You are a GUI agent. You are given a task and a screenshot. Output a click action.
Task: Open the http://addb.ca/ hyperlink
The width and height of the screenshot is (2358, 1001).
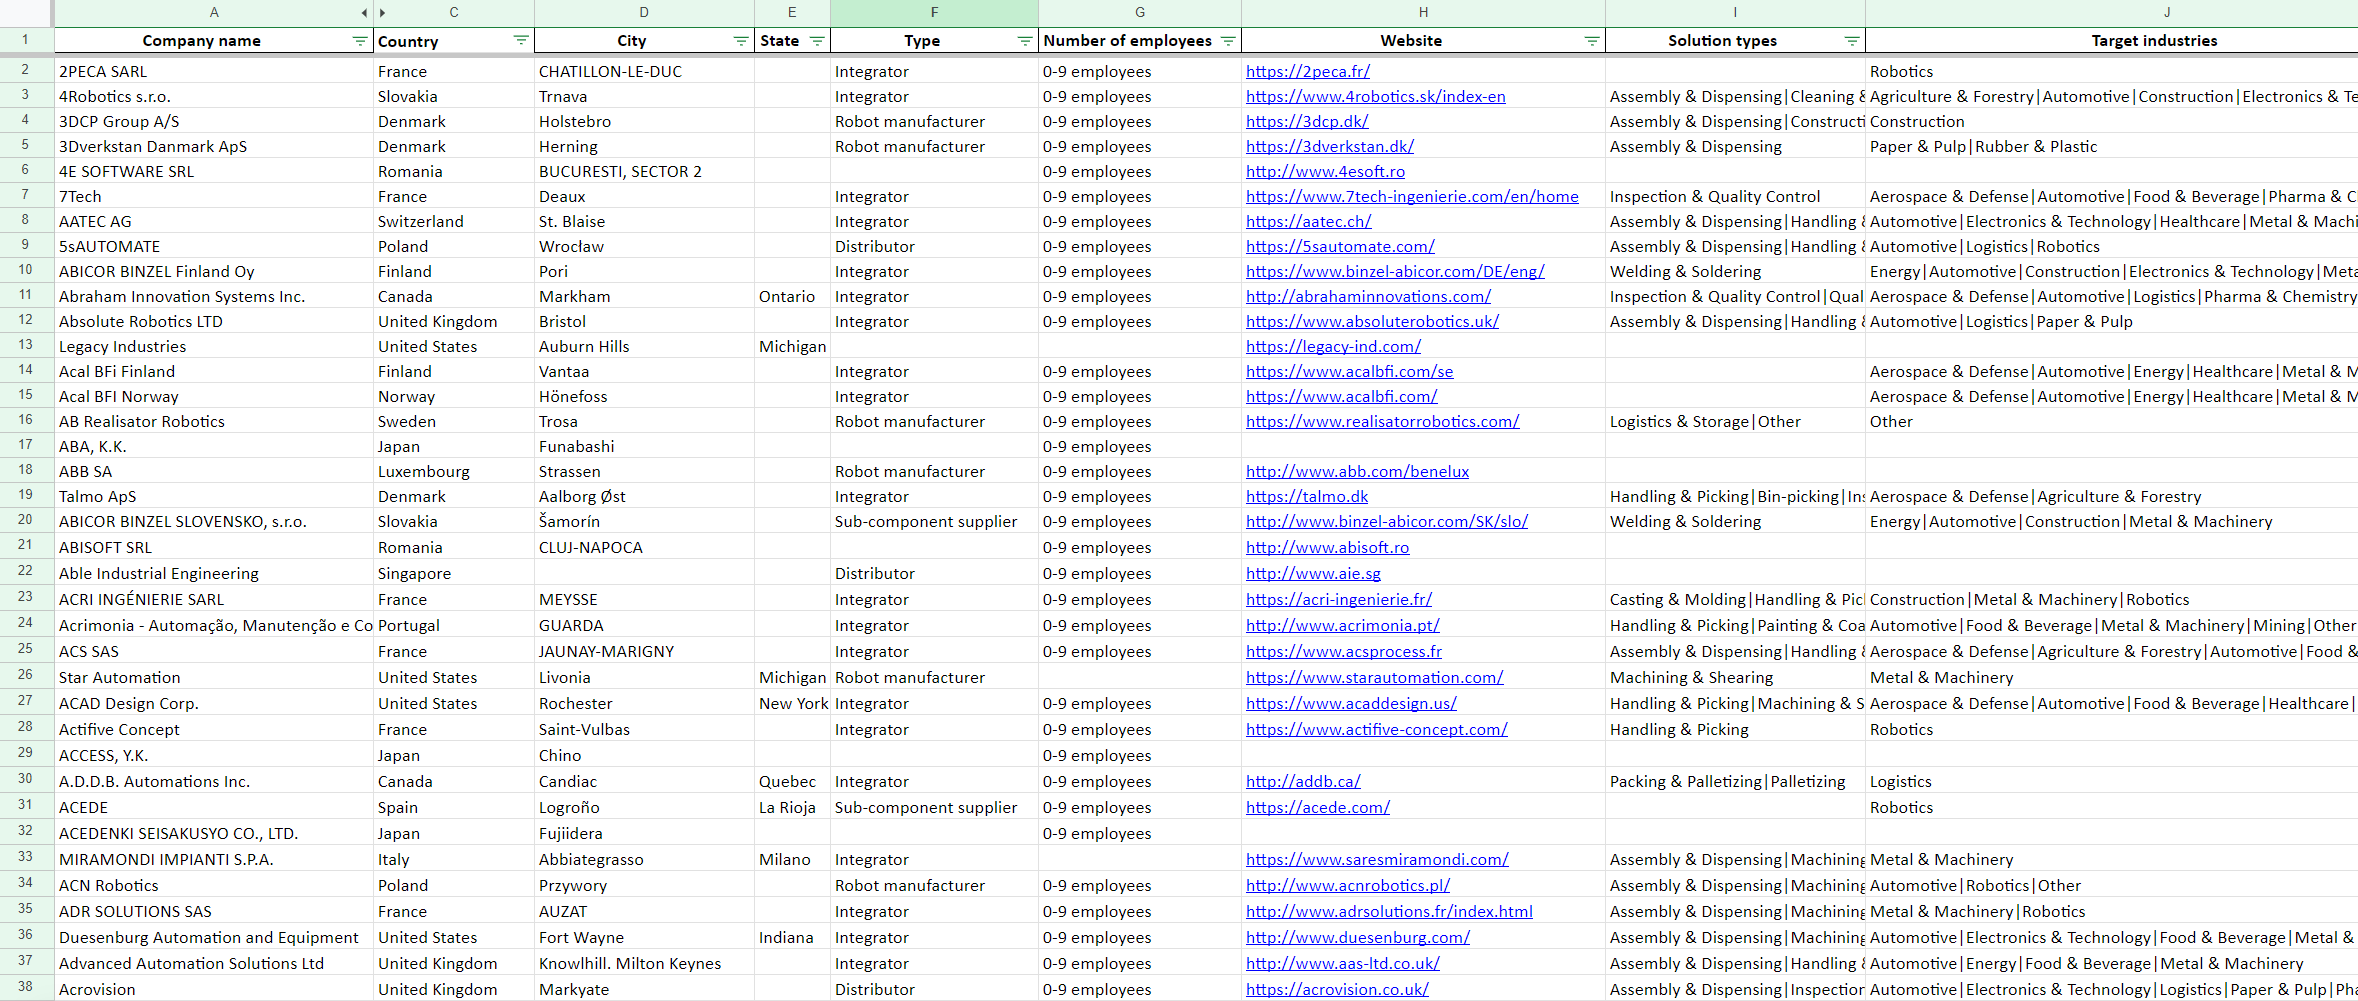click(1302, 782)
